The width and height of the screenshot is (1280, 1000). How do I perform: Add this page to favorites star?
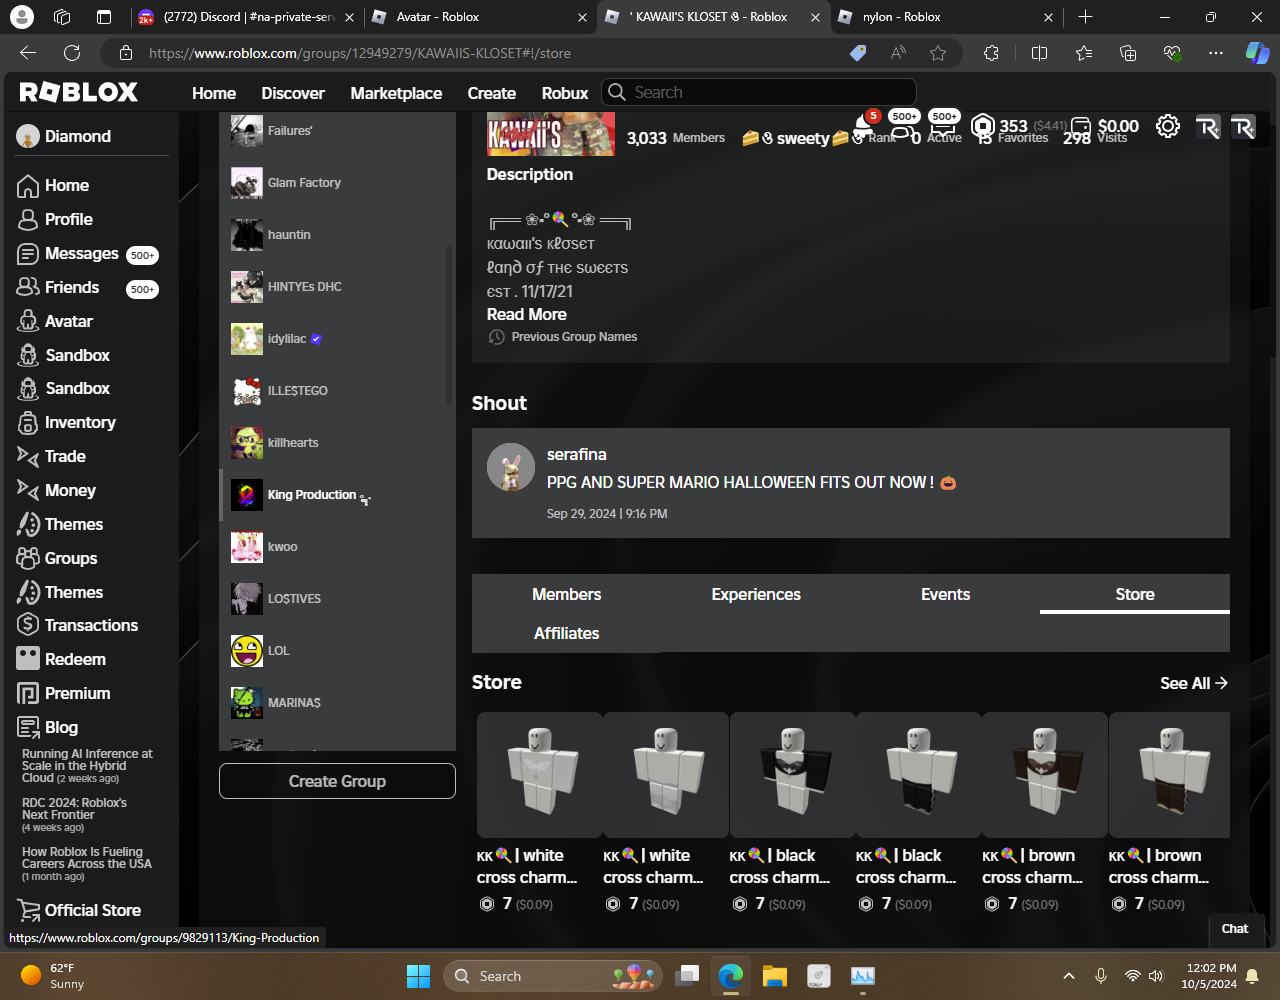coord(938,53)
